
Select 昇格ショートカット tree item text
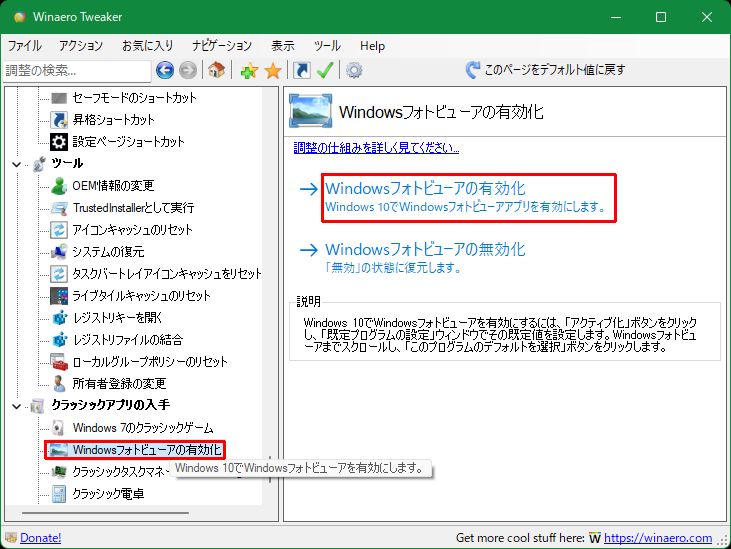click(113, 120)
